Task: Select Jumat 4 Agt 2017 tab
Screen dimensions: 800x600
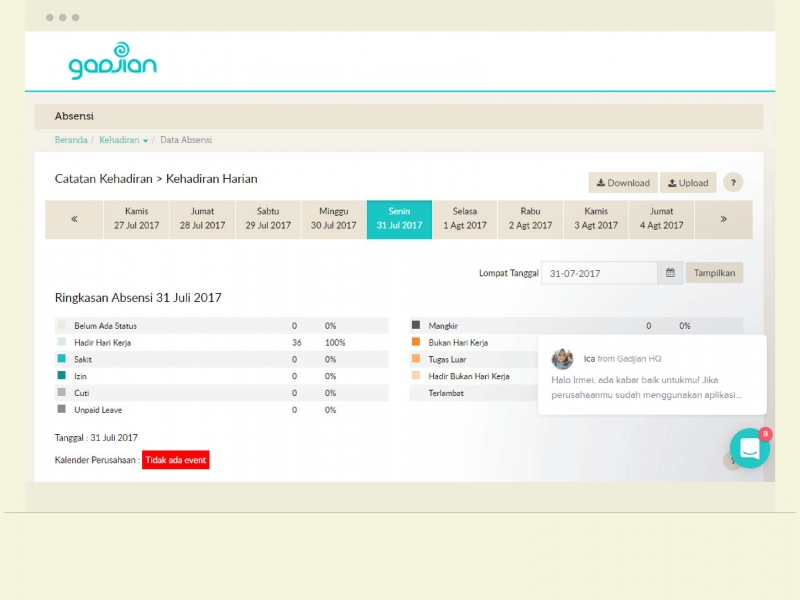Action: click(661, 219)
